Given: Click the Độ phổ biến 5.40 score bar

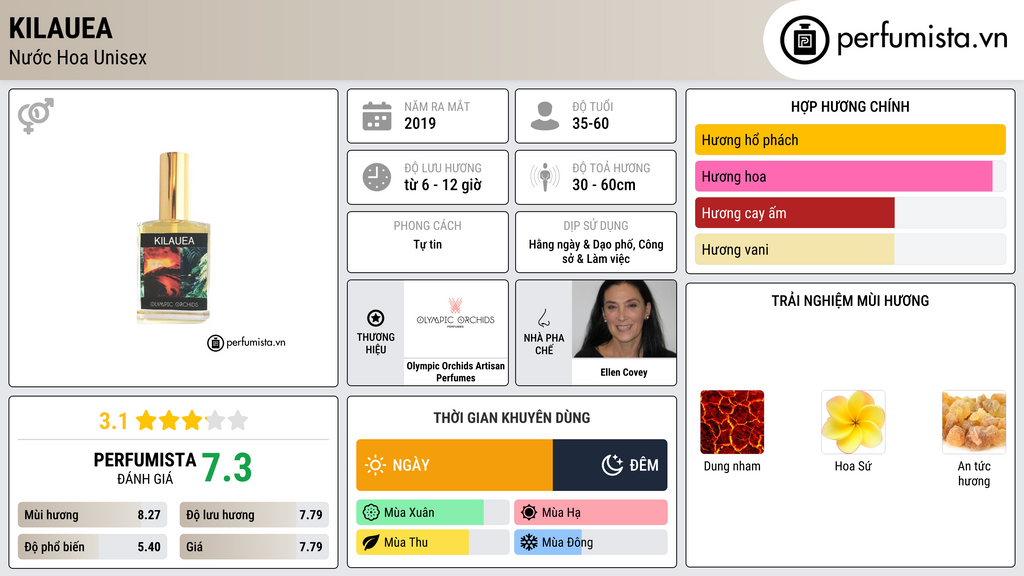Looking at the screenshot, I should pos(93,547).
